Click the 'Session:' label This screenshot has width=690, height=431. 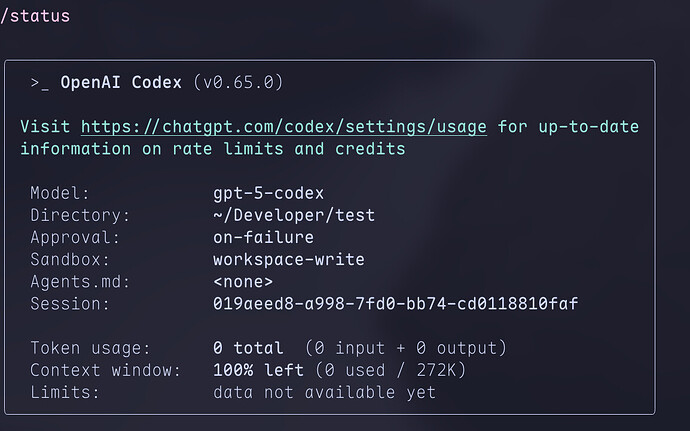click(70, 304)
